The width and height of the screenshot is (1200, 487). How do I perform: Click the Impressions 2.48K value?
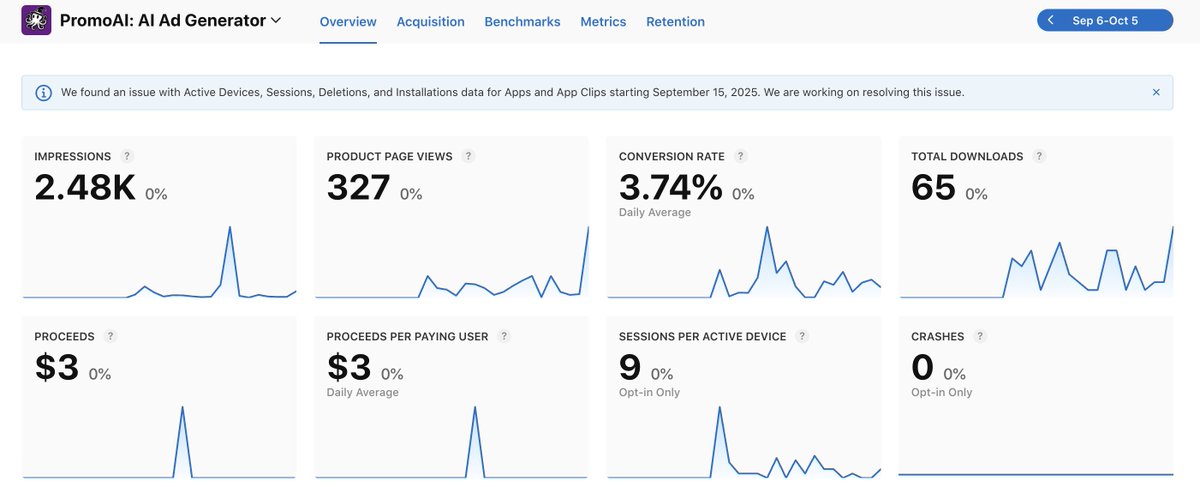pos(85,188)
